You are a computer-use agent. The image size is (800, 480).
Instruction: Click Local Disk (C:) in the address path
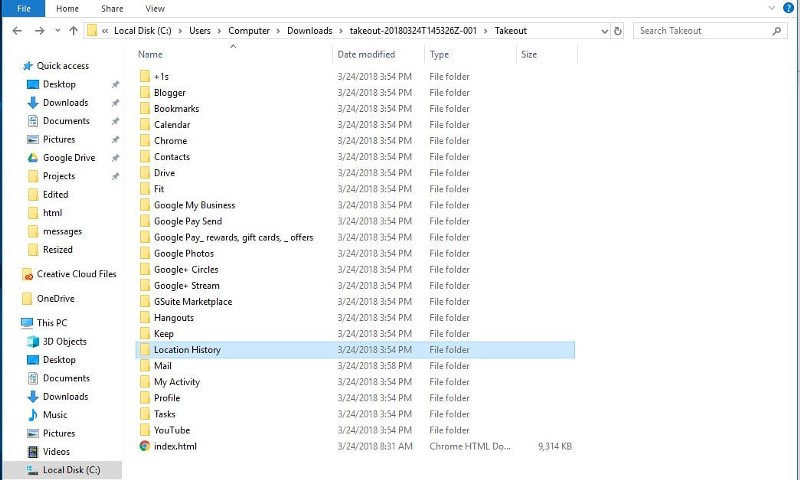click(143, 31)
